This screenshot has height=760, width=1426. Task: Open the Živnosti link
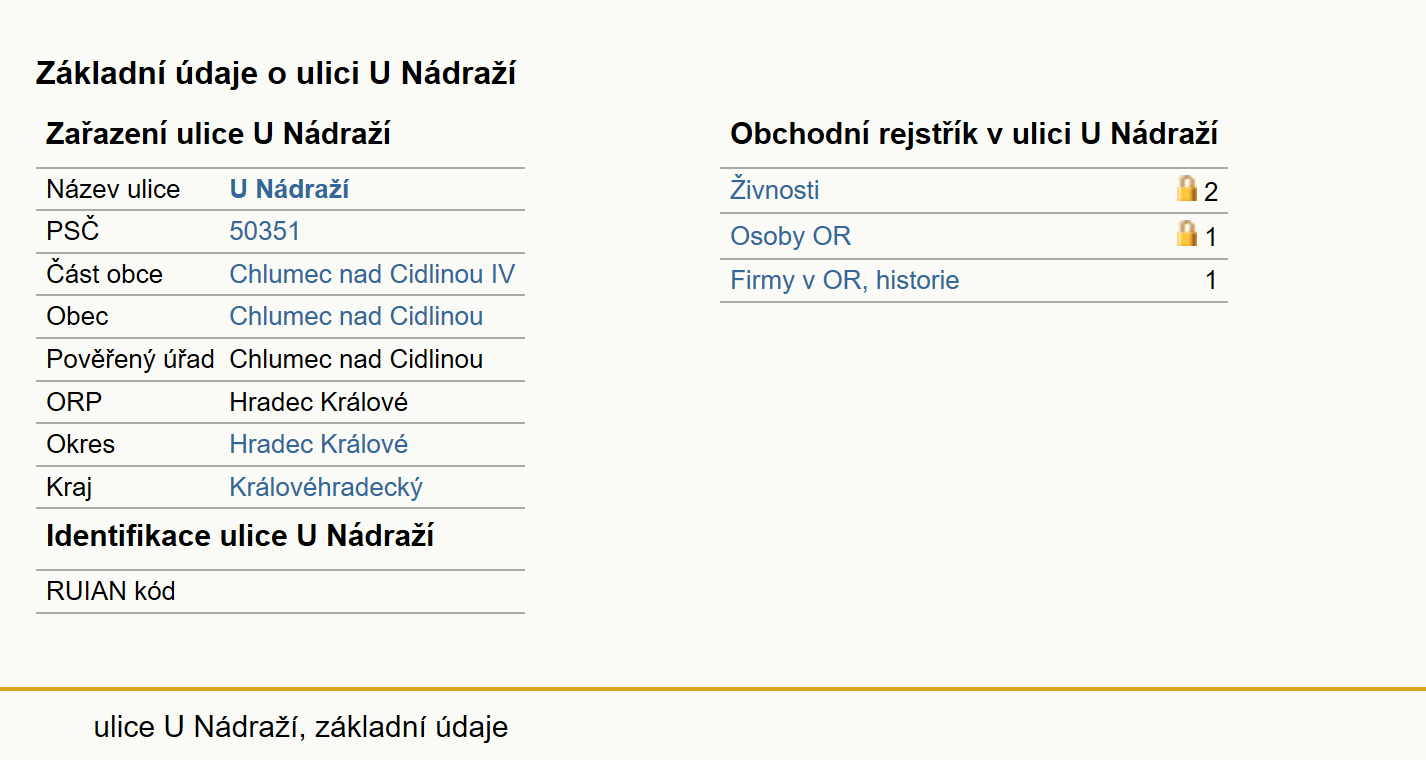click(775, 190)
